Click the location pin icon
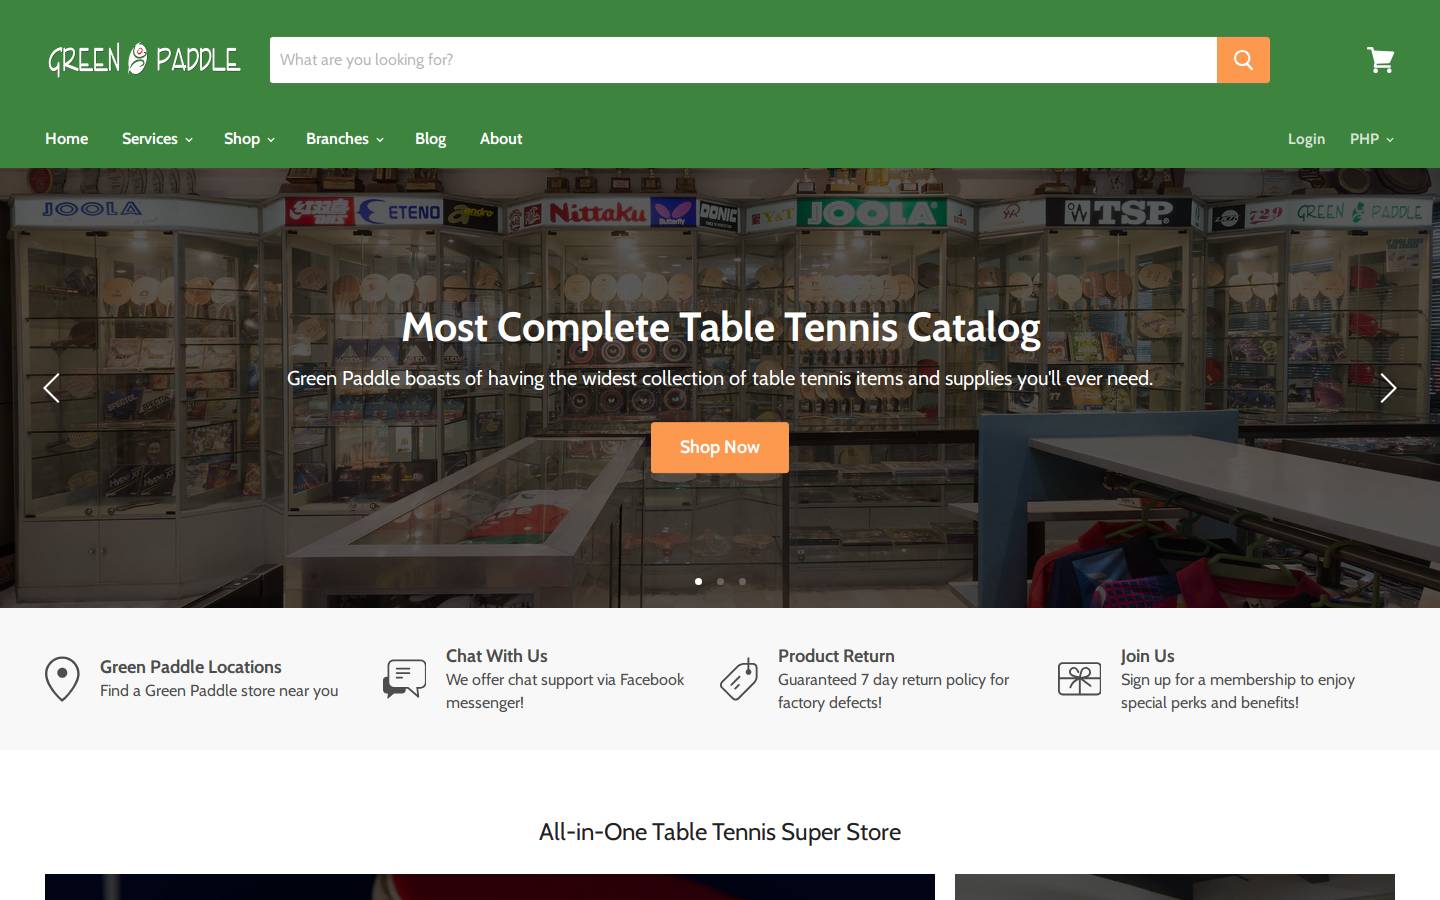 [62, 679]
